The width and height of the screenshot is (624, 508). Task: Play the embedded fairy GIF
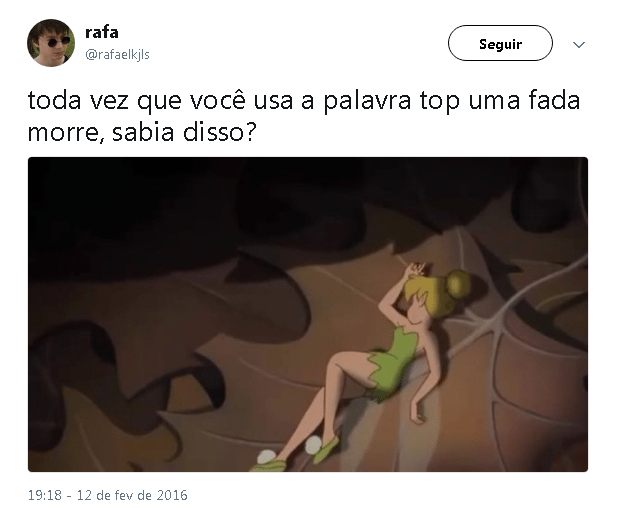(x=308, y=314)
